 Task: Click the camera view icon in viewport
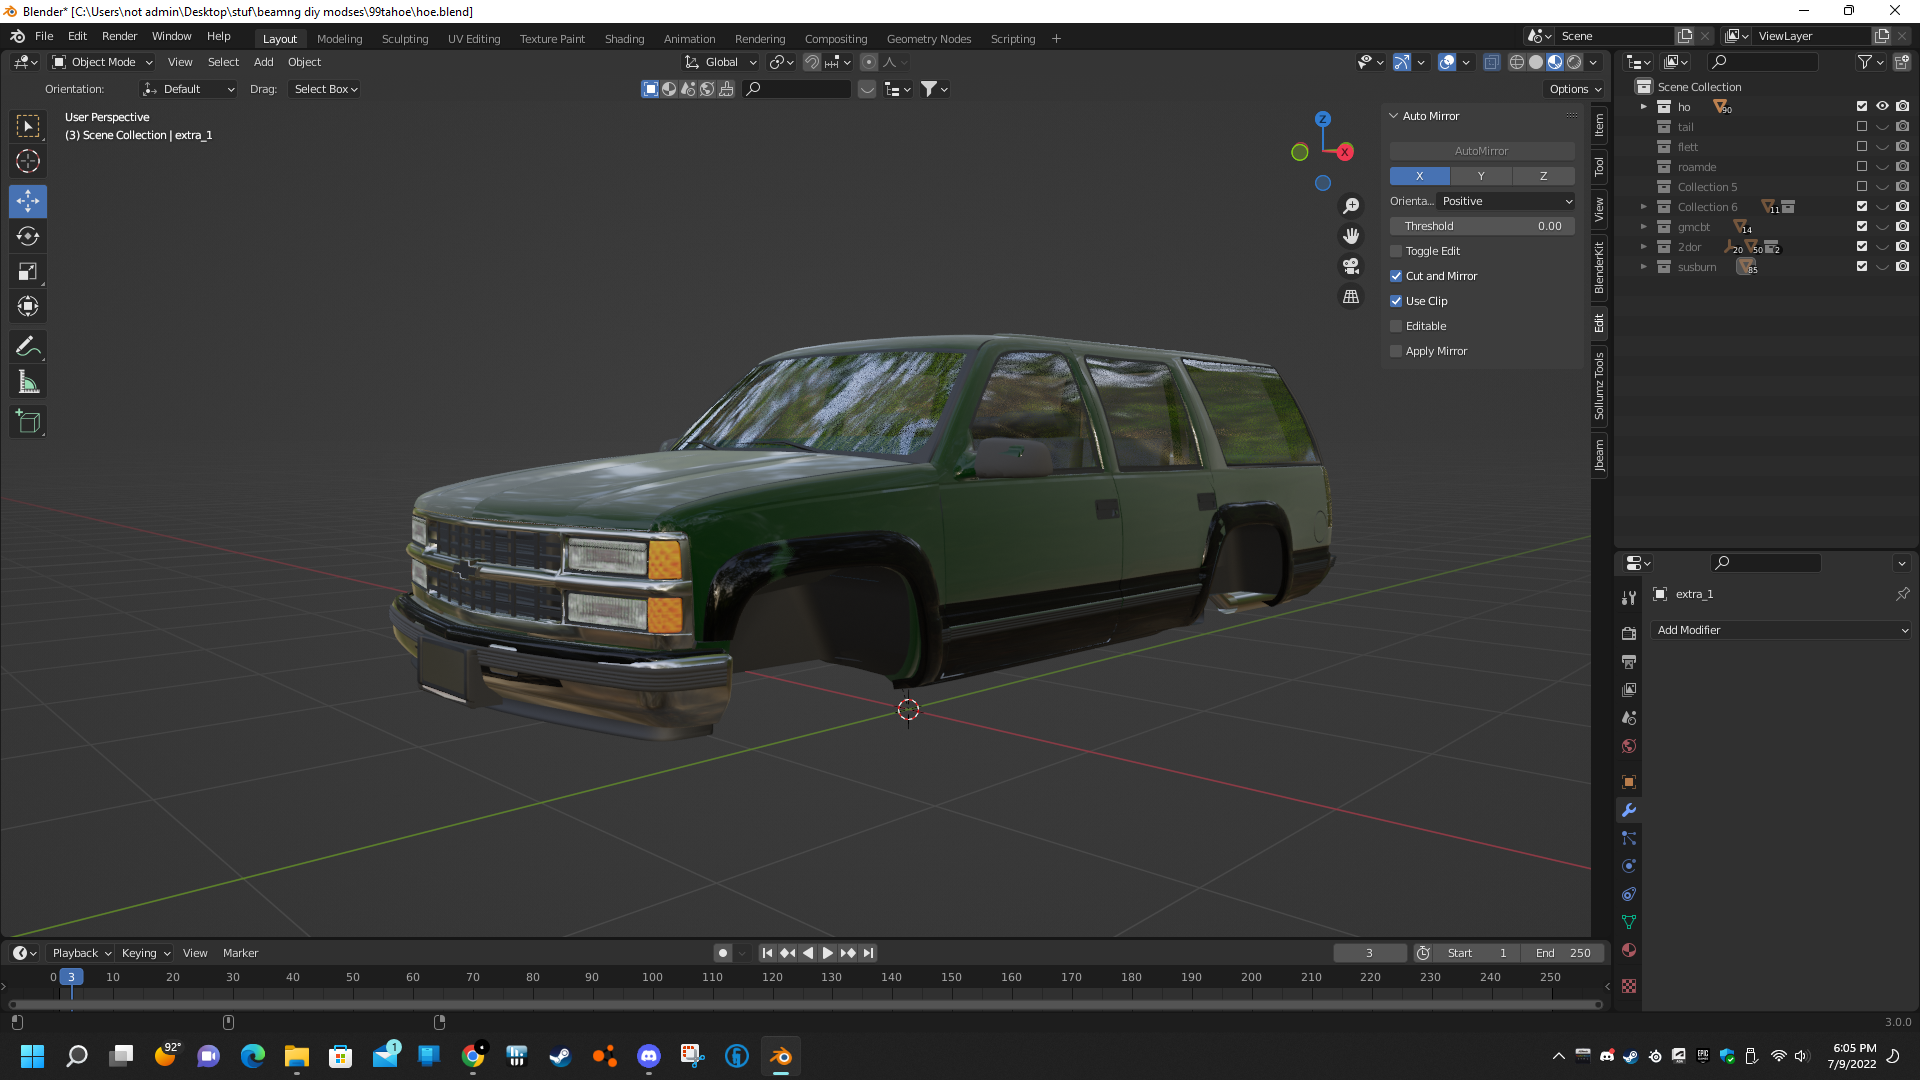[x=1351, y=266]
